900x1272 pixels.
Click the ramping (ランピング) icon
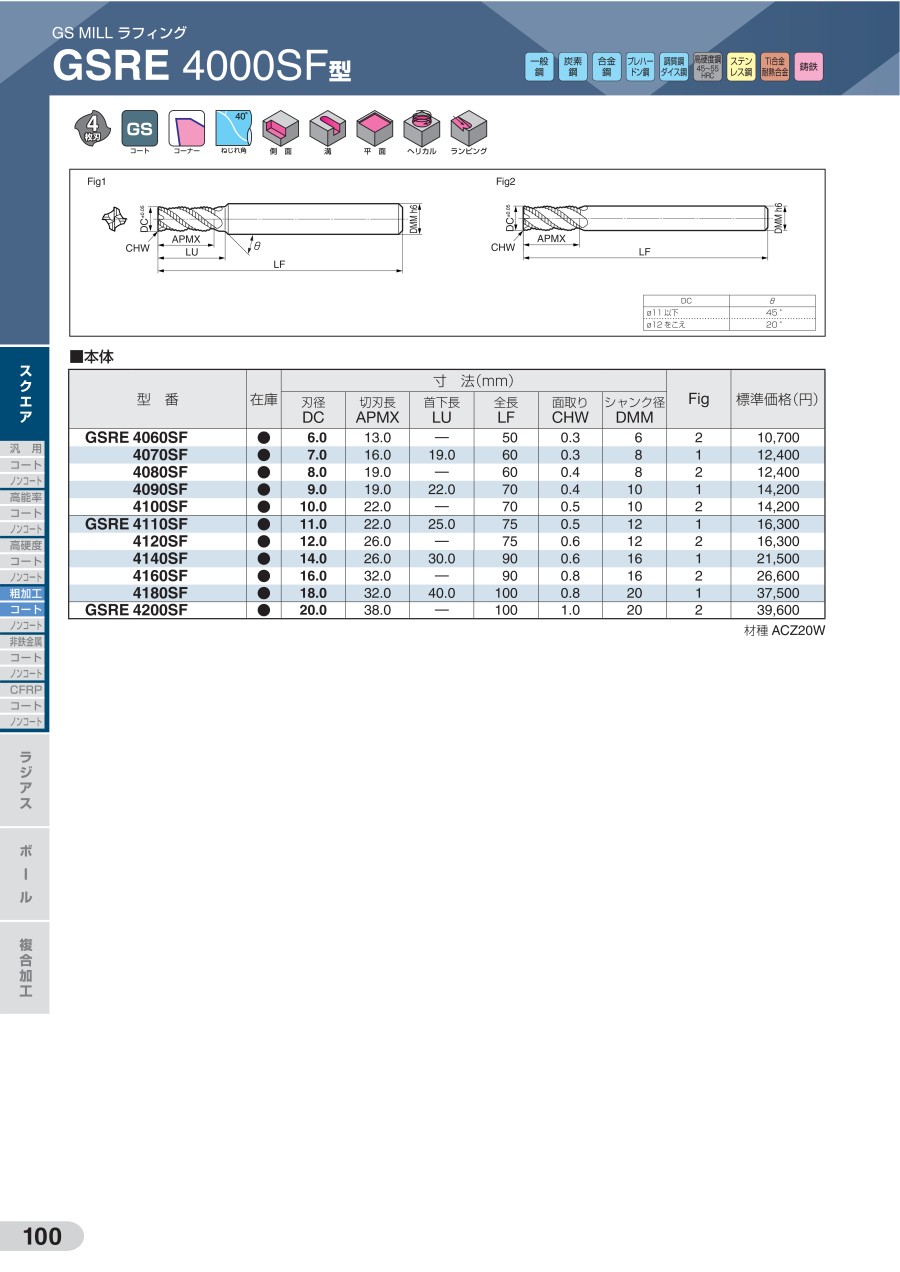click(468, 128)
